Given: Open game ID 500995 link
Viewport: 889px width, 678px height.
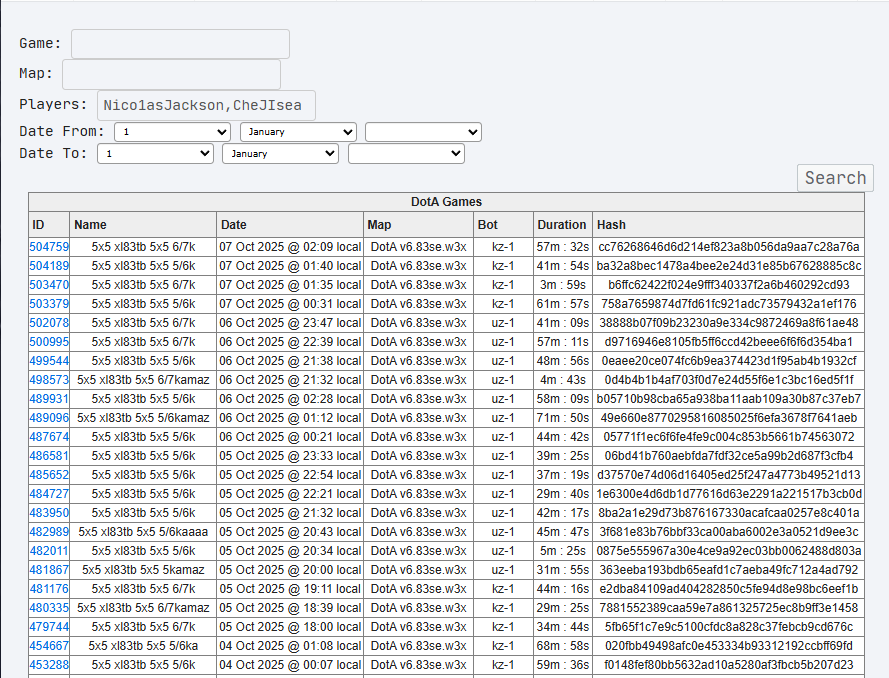Looking at the screenshot, I should [49, 342].
